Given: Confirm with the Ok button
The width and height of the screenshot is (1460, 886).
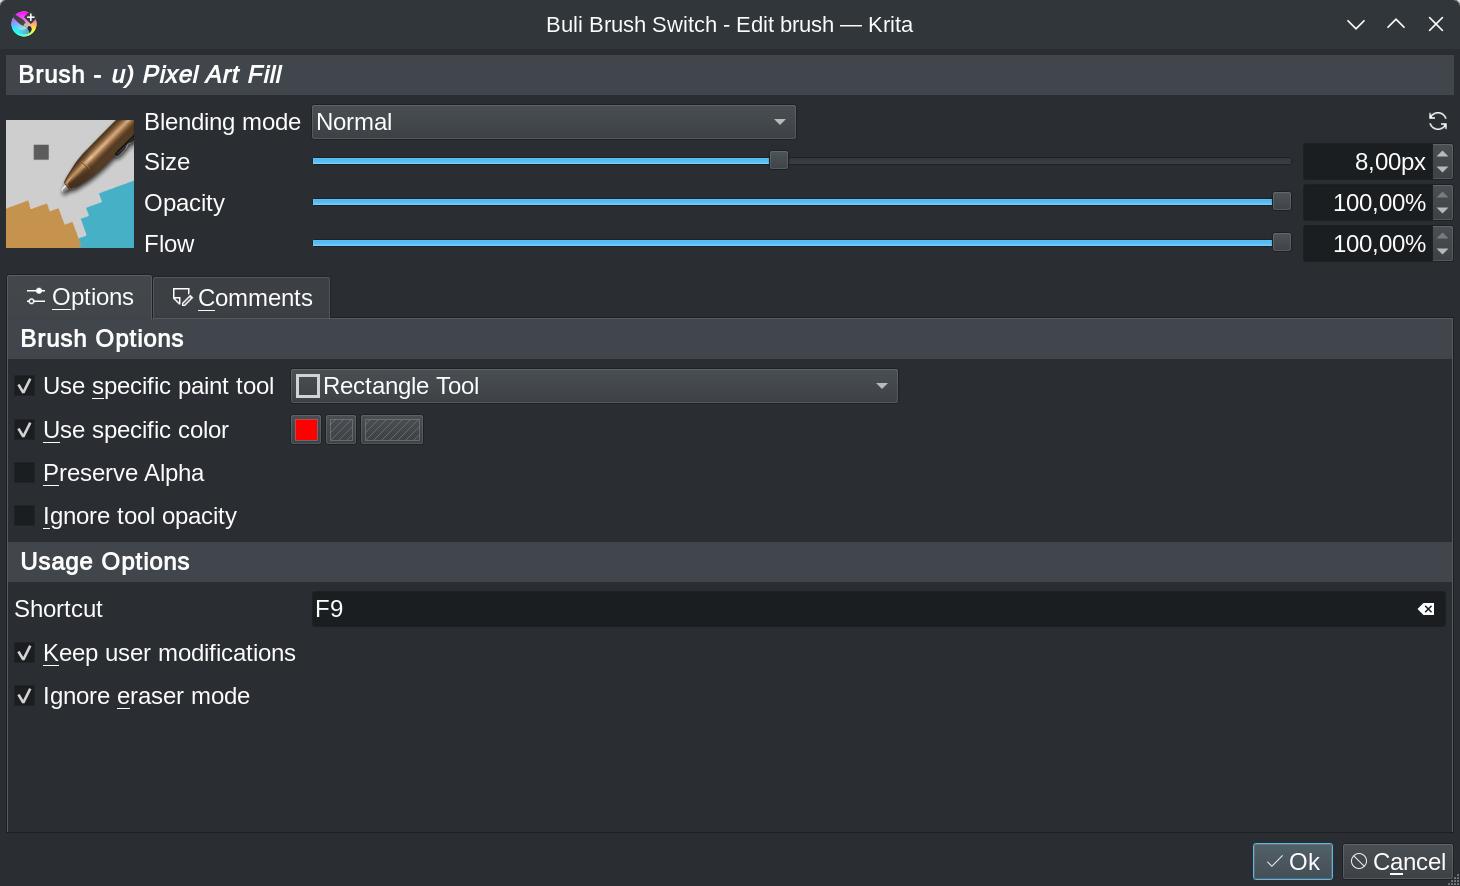Looking at the screenshot, I should 1292,862.
